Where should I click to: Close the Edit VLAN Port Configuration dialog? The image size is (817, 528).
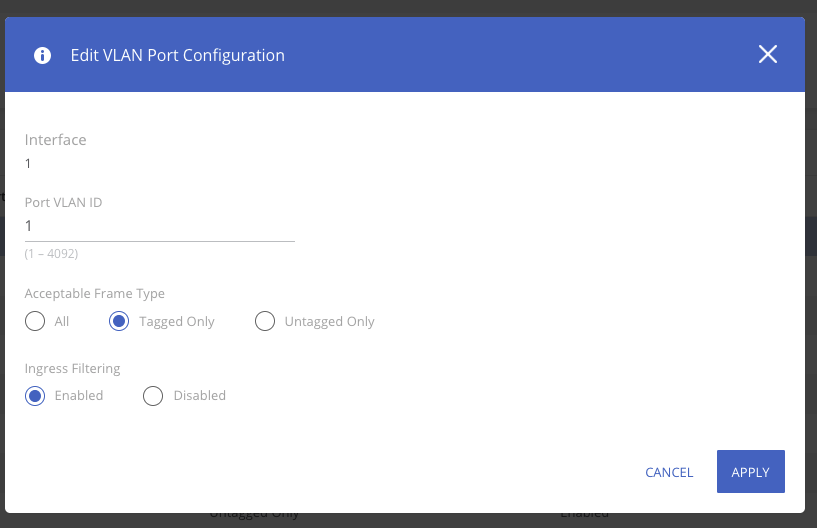point(768,55)
